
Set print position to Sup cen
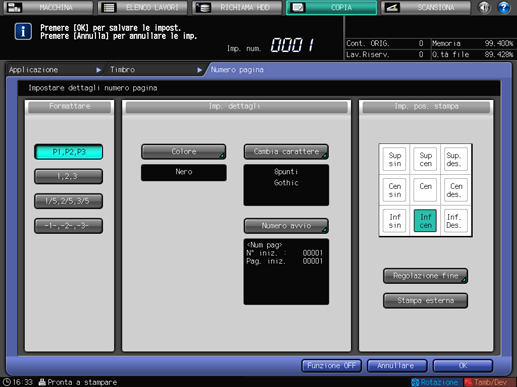pyautogui.click(x=426, y=159)
